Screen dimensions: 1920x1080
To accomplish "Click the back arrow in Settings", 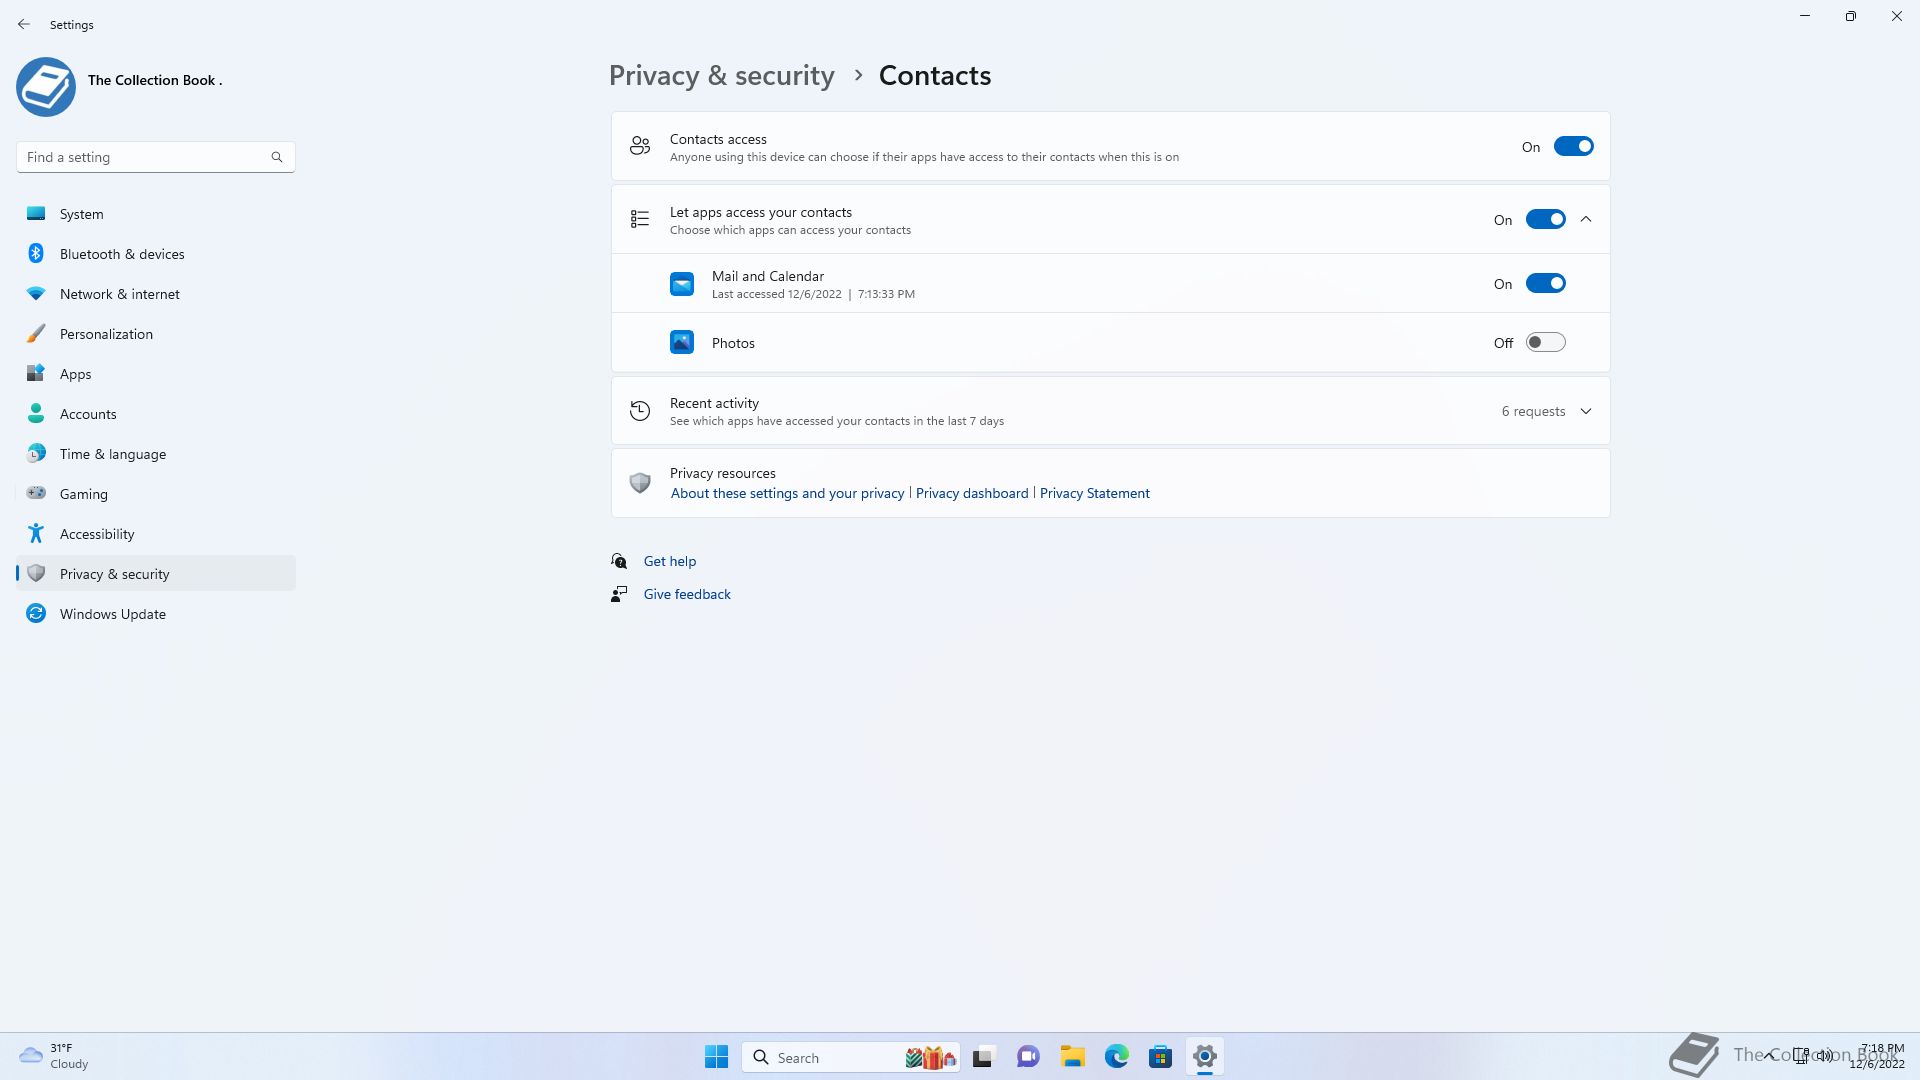I will point(24,24).
